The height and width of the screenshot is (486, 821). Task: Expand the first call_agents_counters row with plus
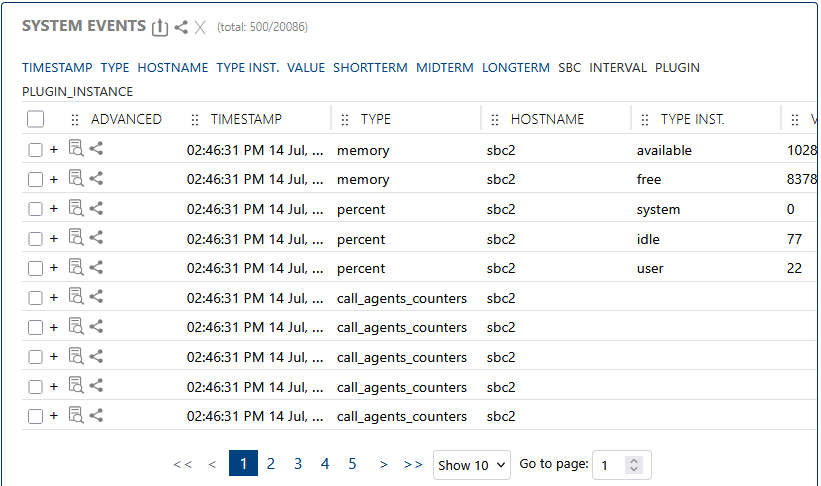(x=54, y=298)
